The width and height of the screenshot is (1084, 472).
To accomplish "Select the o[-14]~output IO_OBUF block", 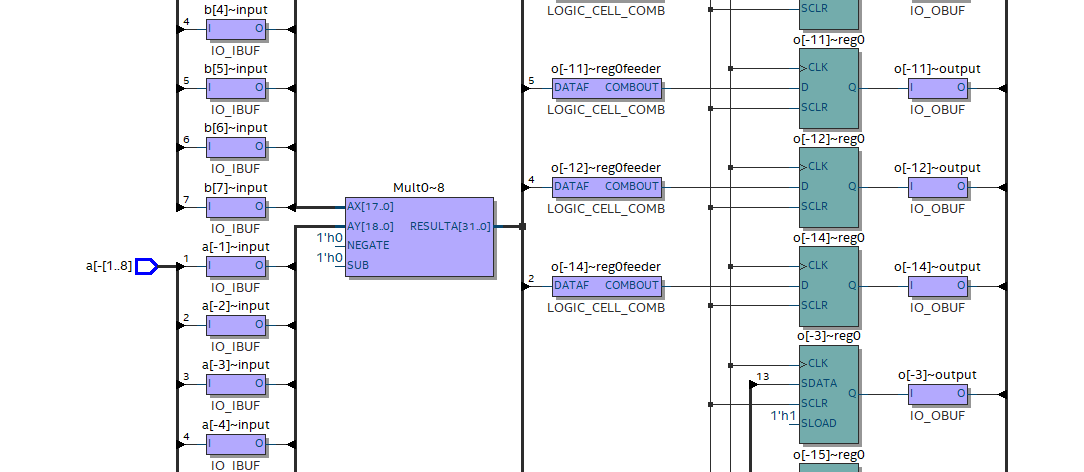I will coord(937,285).
